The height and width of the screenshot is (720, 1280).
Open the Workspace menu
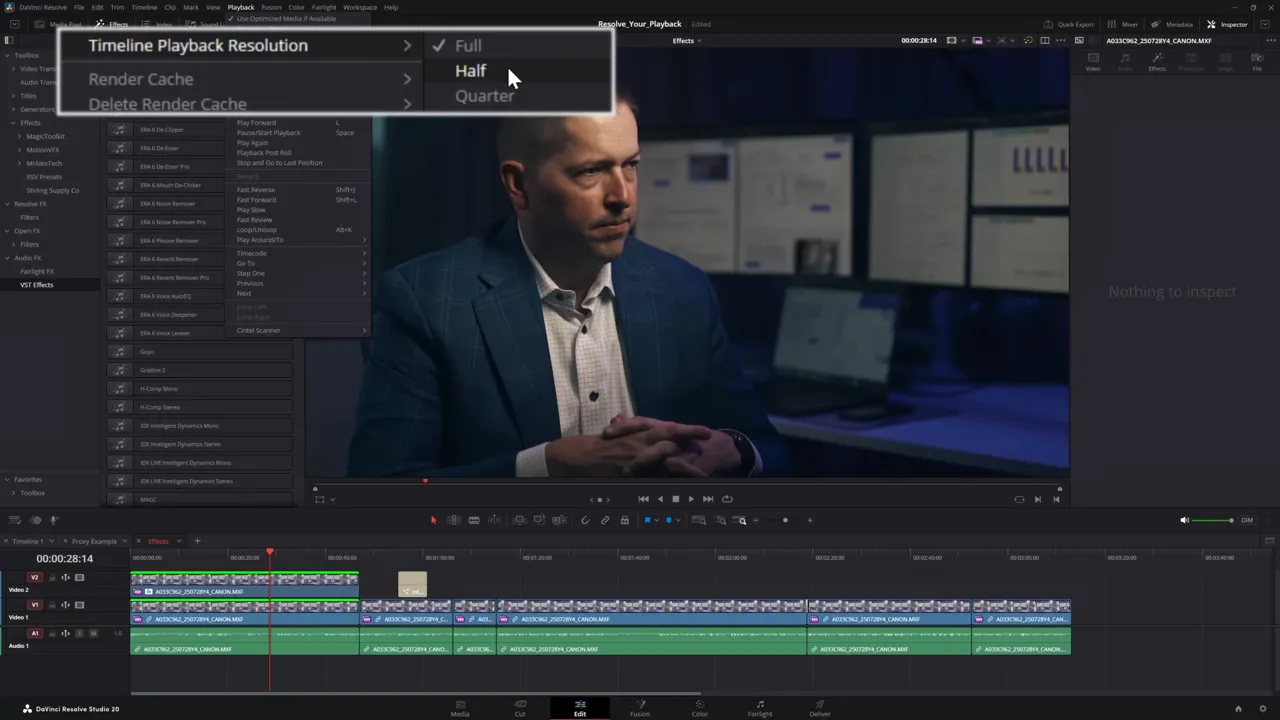click(360, 7)
